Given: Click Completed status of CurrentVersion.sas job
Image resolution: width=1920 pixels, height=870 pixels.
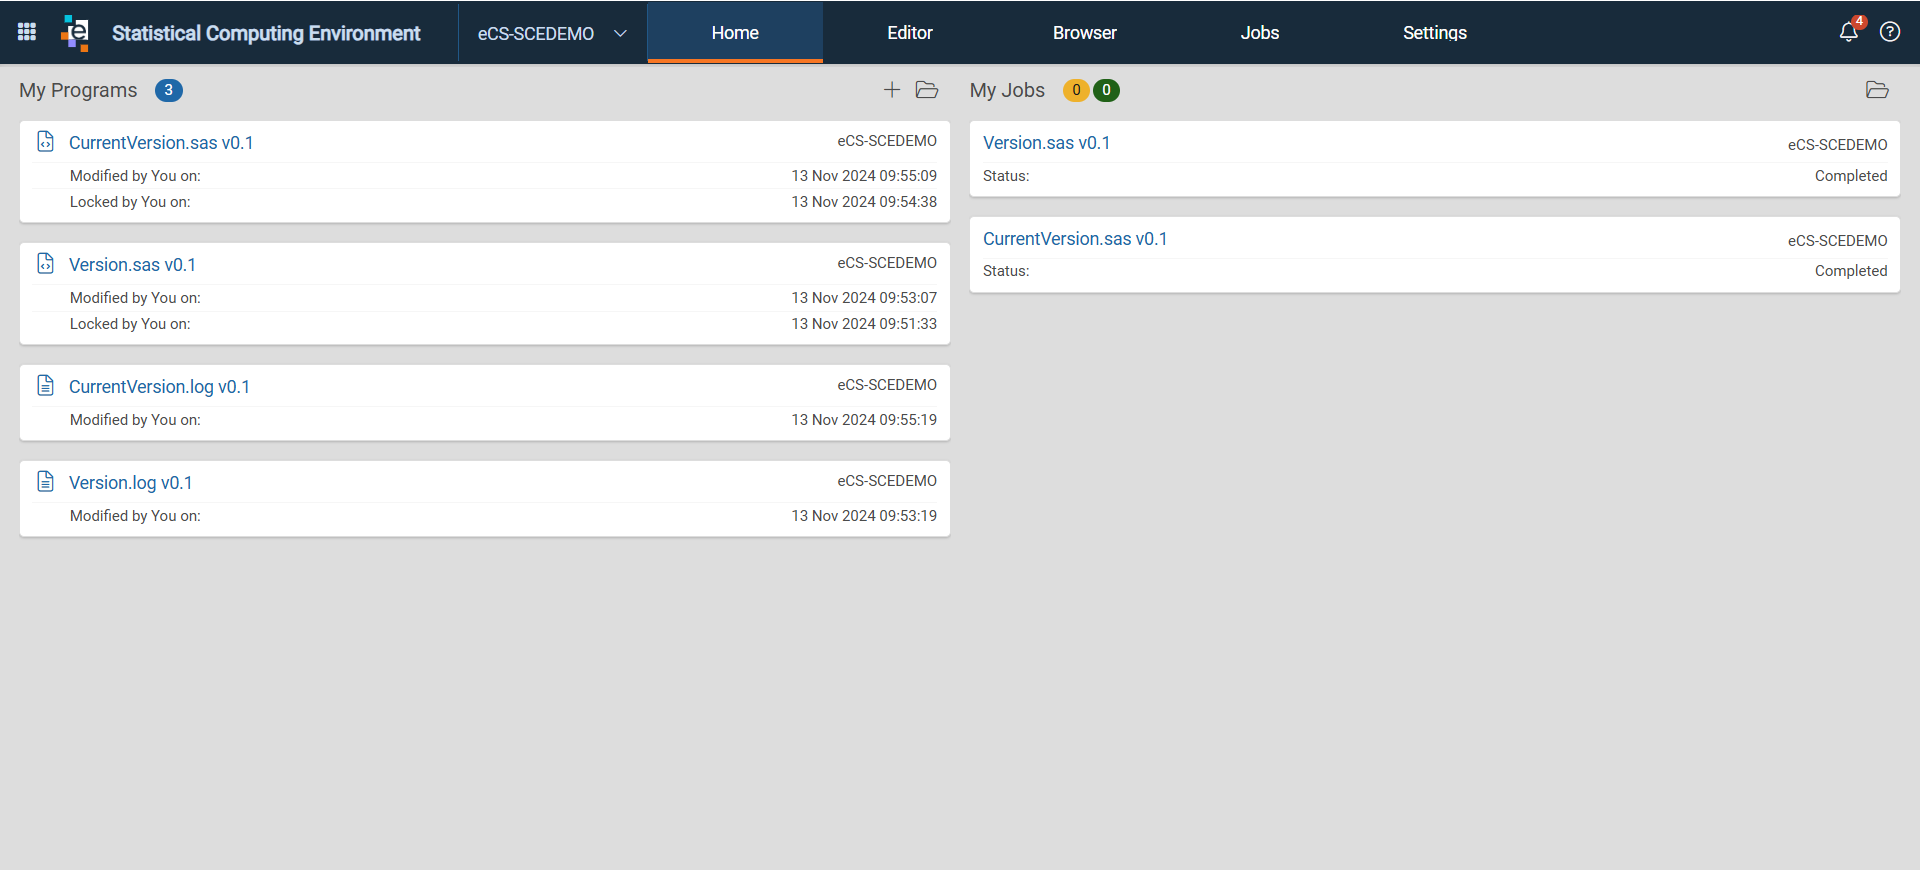Looking at the screenshot, I should (1851, 271).
